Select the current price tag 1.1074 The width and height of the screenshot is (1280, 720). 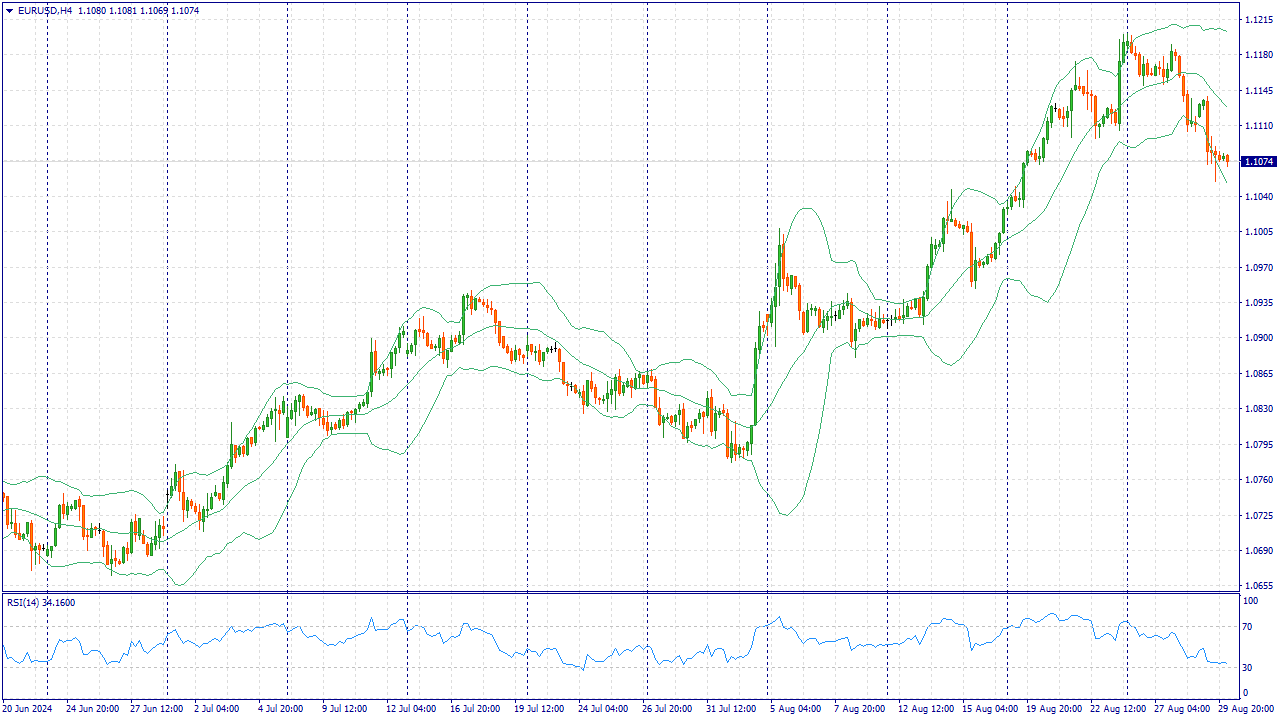tap(1258, 161)
